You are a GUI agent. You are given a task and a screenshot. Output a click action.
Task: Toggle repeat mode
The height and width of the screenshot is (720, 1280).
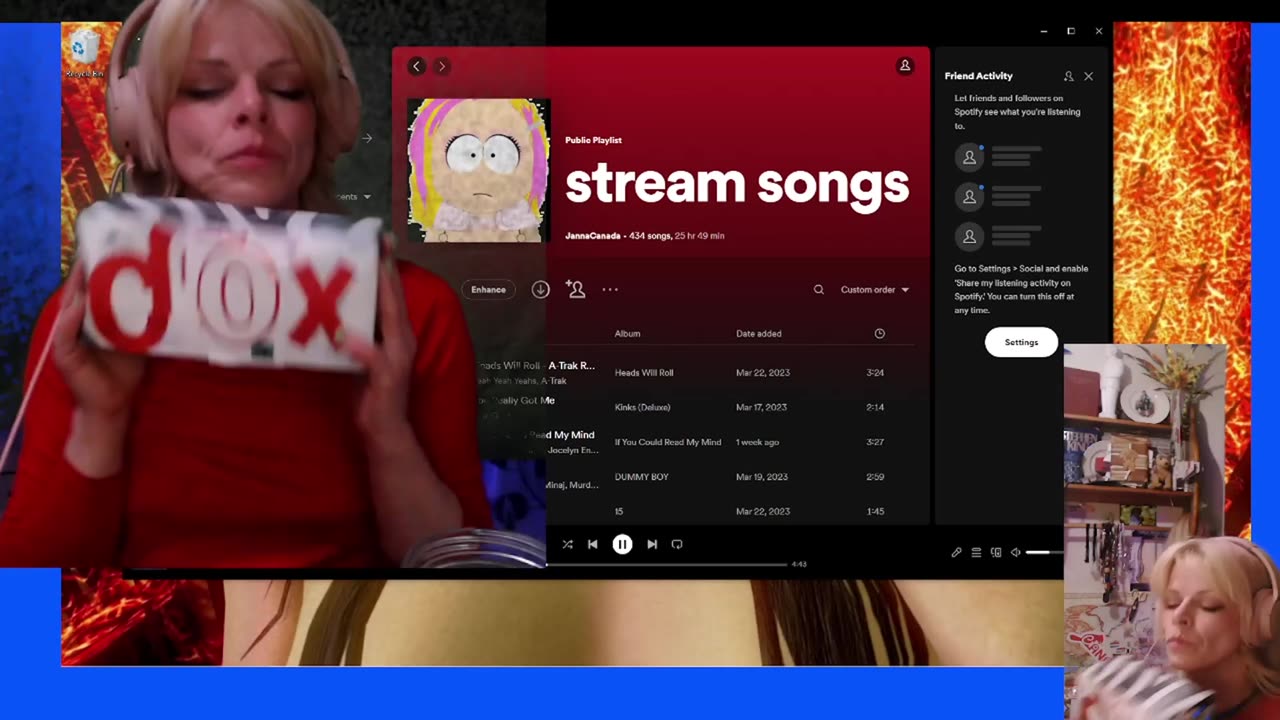(677, 545)
